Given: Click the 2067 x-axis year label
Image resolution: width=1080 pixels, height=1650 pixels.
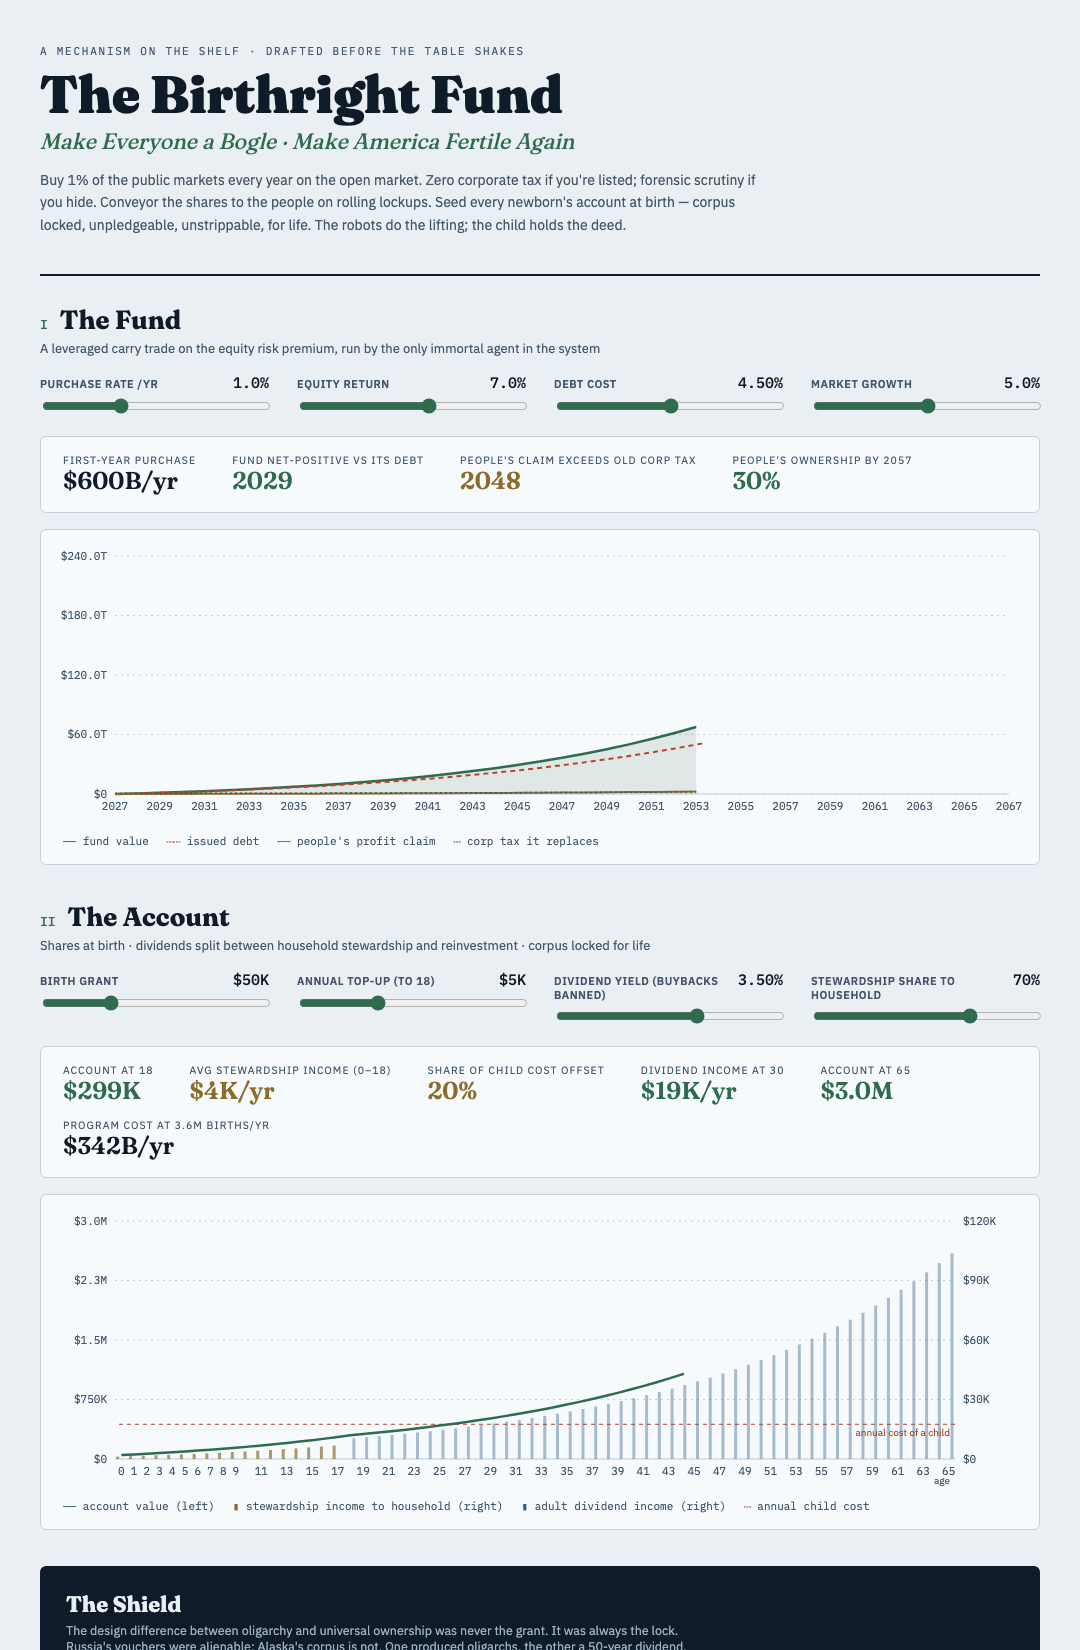Looking at the screenshot, I should coord(1008,806).
